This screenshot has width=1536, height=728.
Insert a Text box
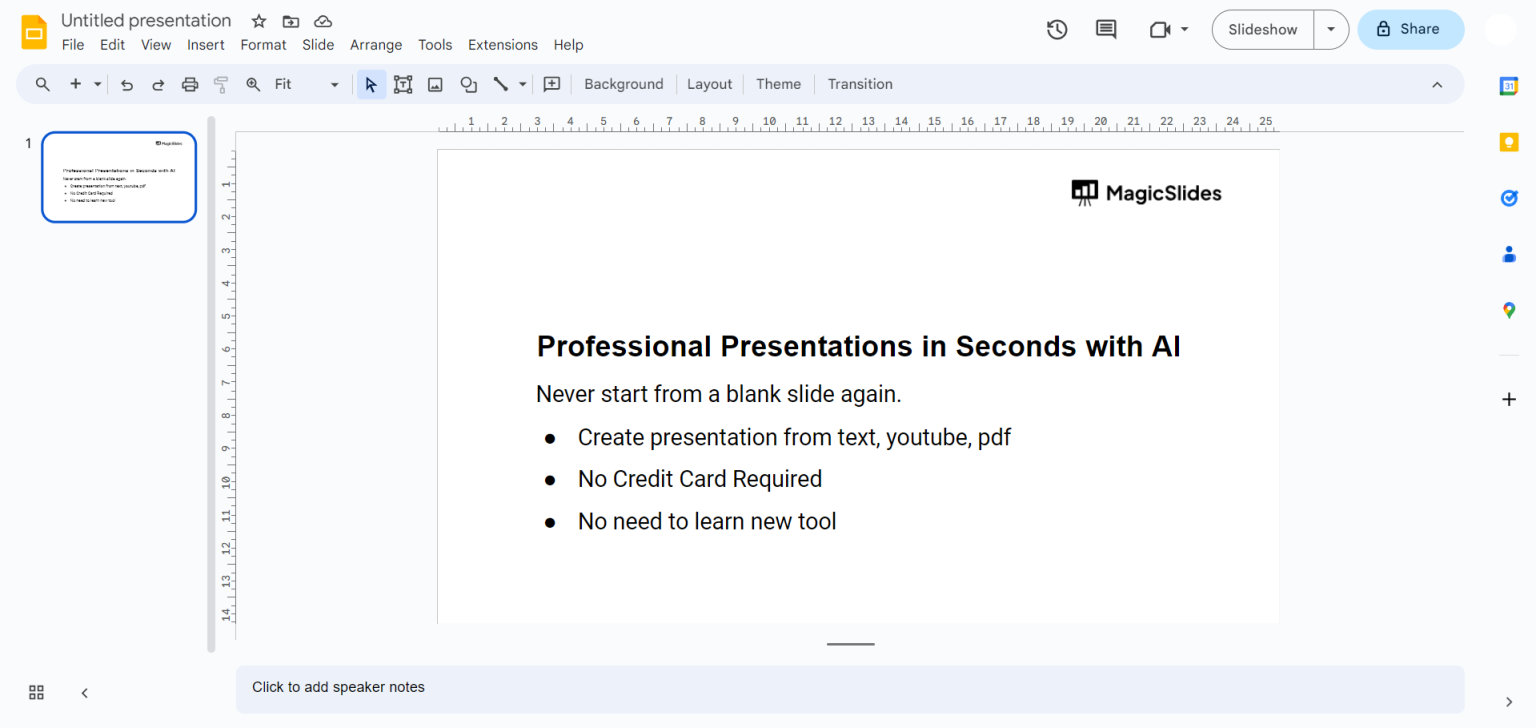pos(403,84)
